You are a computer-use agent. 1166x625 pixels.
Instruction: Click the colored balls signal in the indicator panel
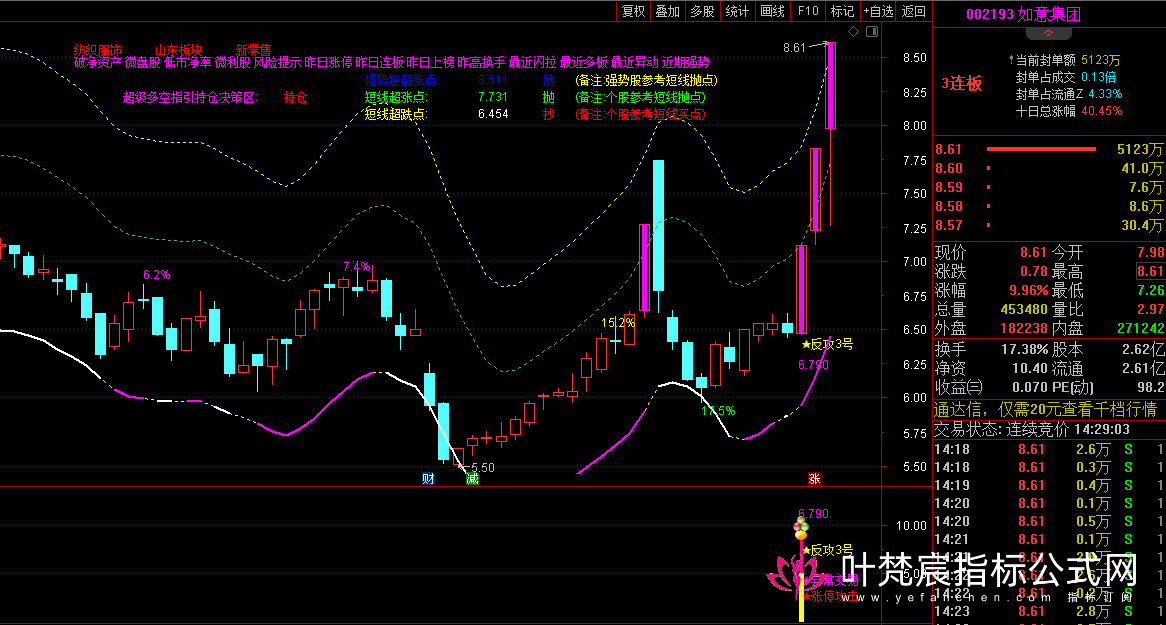tap(801, 528)
